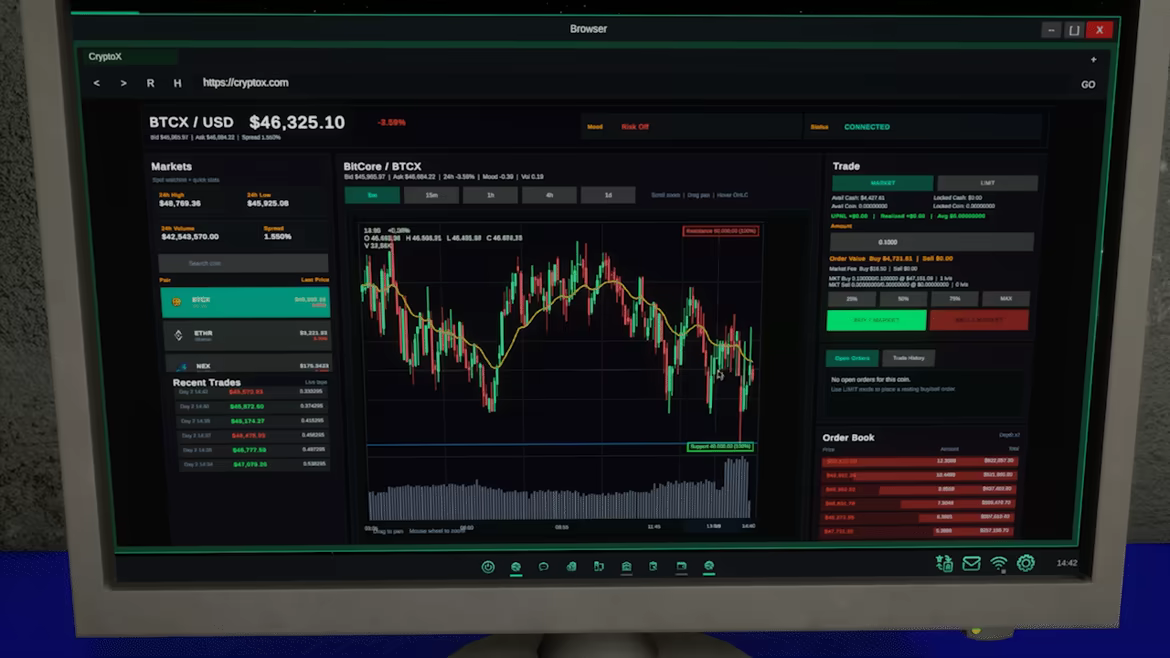Switch to the Trade History tab
Image resolution: width=1170 pixels, height=658 pixels.
909,358
